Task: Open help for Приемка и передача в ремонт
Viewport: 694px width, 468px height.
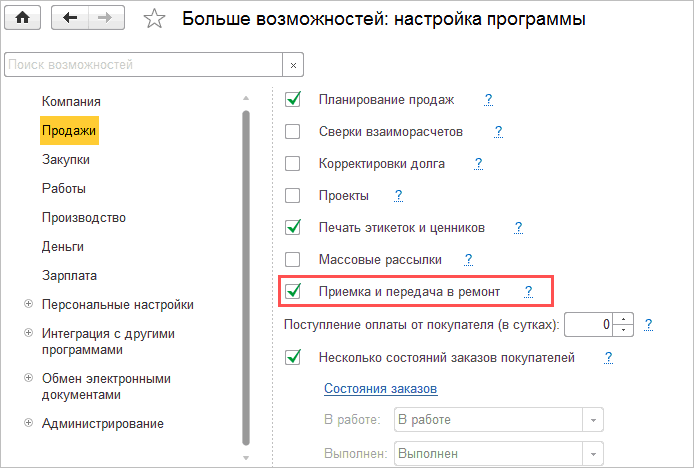Action: click(x=528, y=291)
